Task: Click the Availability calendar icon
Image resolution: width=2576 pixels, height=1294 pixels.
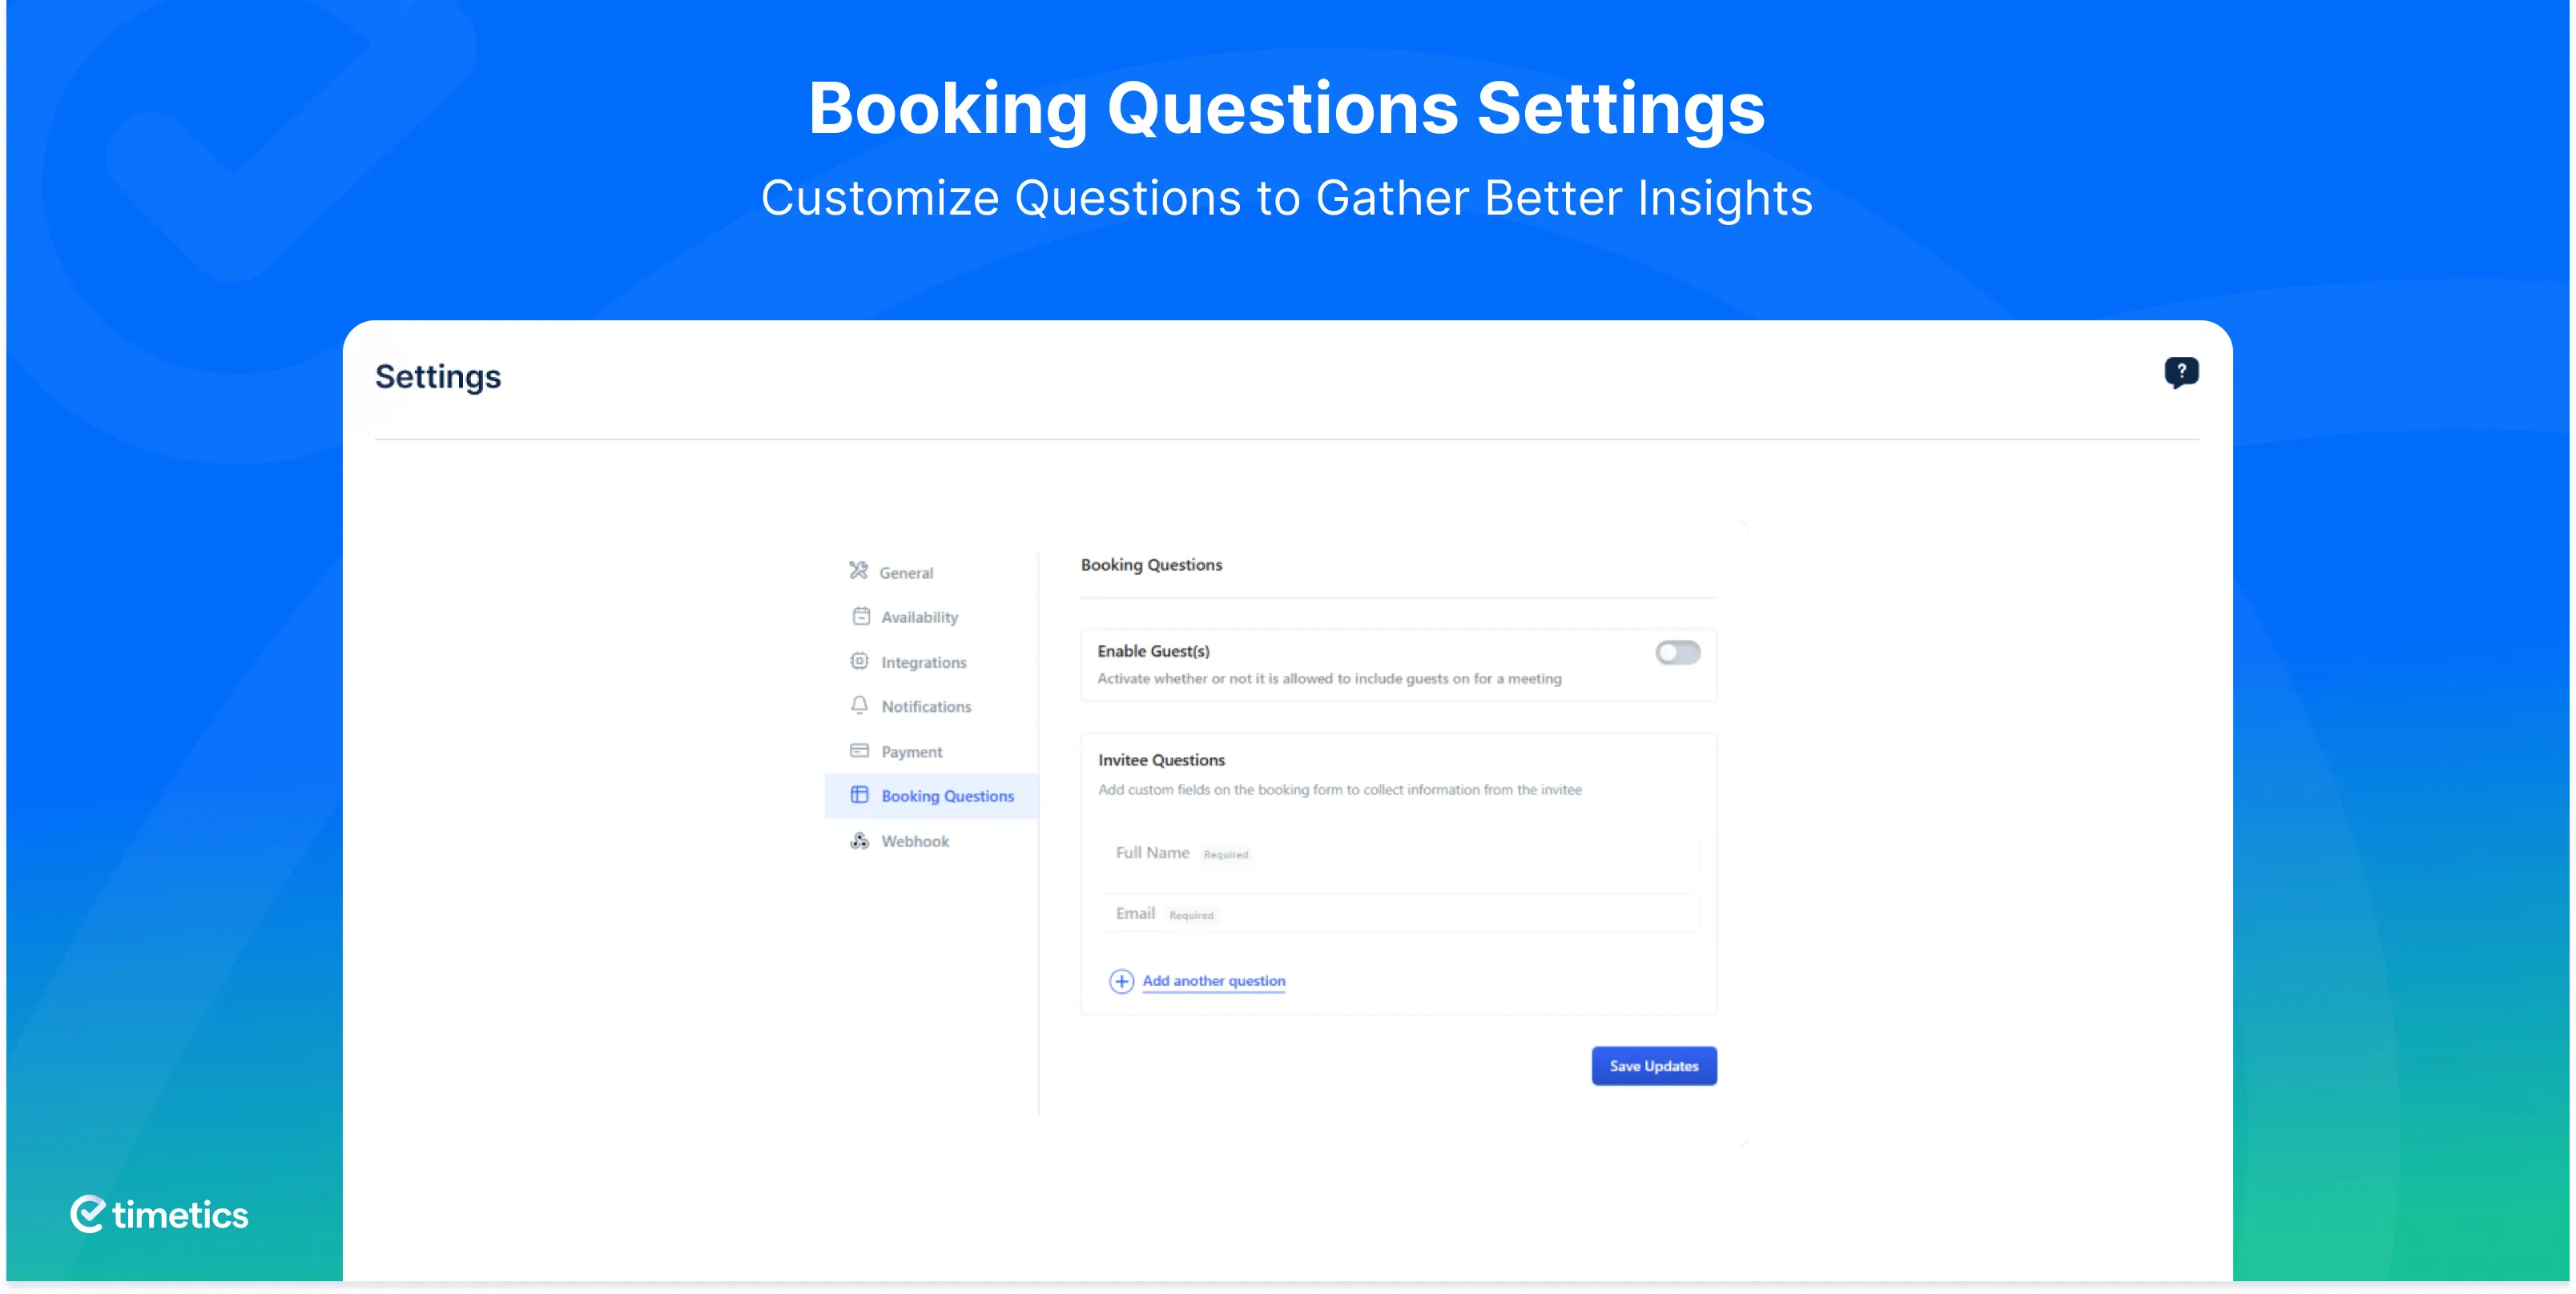Action: [860, 616]
